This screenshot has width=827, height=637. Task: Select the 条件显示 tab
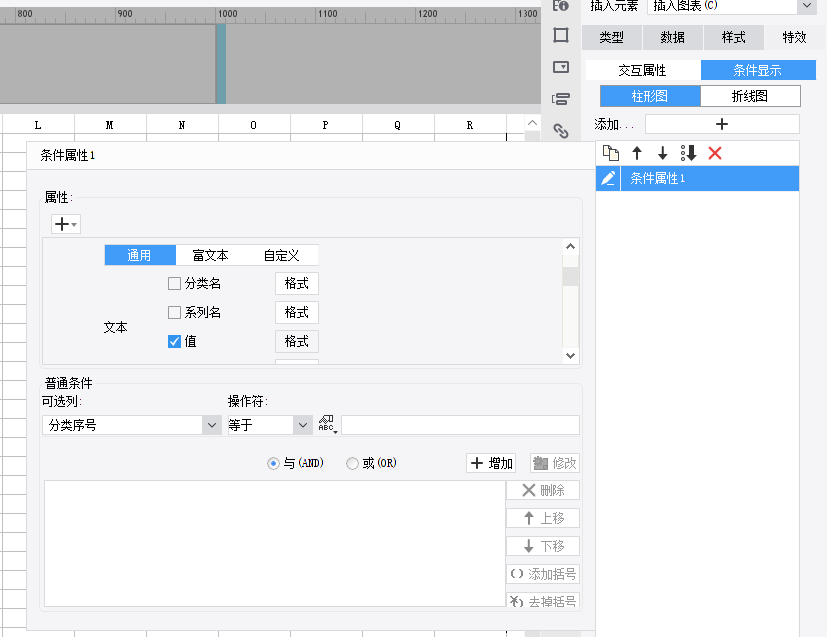point(757,70)
